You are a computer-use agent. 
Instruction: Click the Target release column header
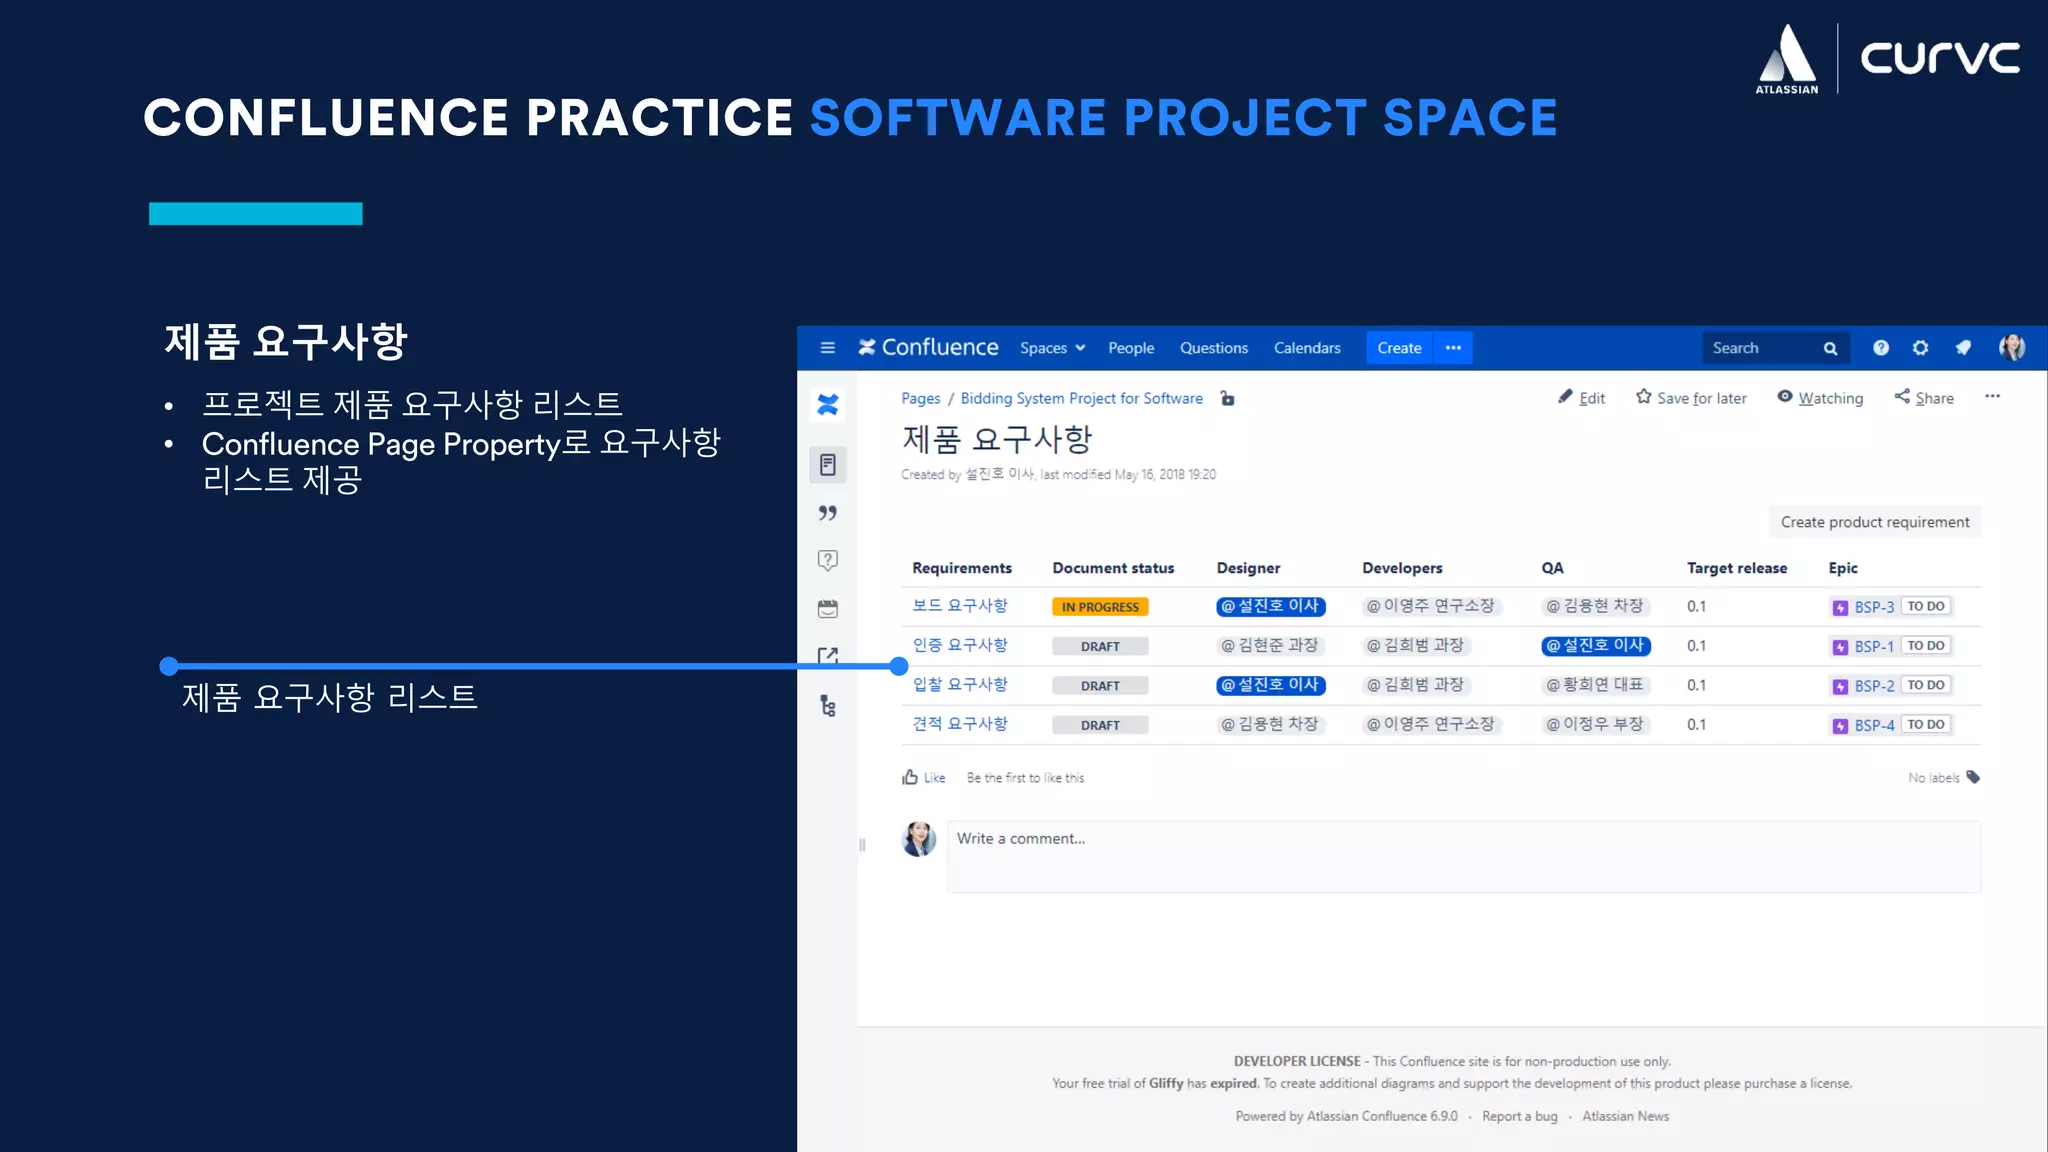click(x=1737, y=568)
